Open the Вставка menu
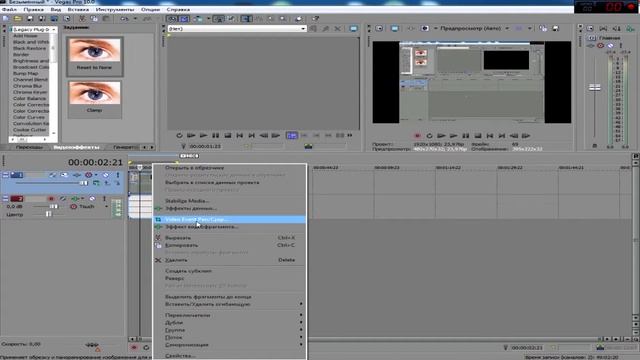 click(78, 9)
